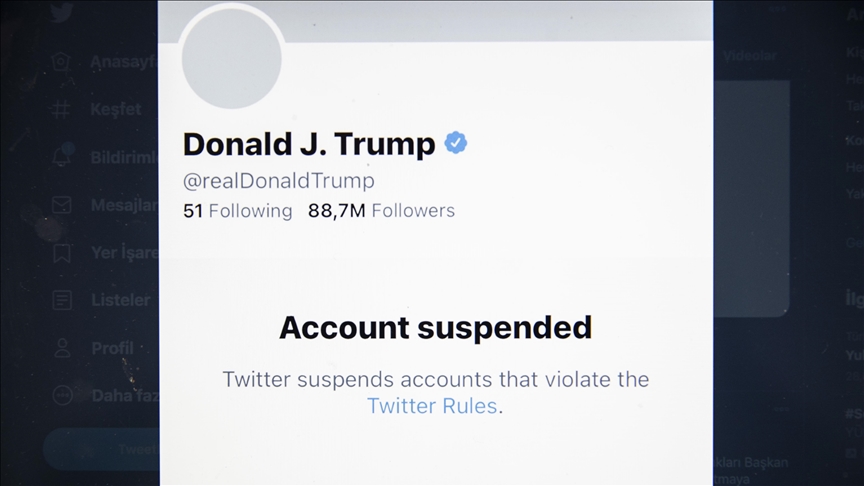This screenshot has height=486, width=864.
Task: Select the Keşfet menu label
Action: 116,110
